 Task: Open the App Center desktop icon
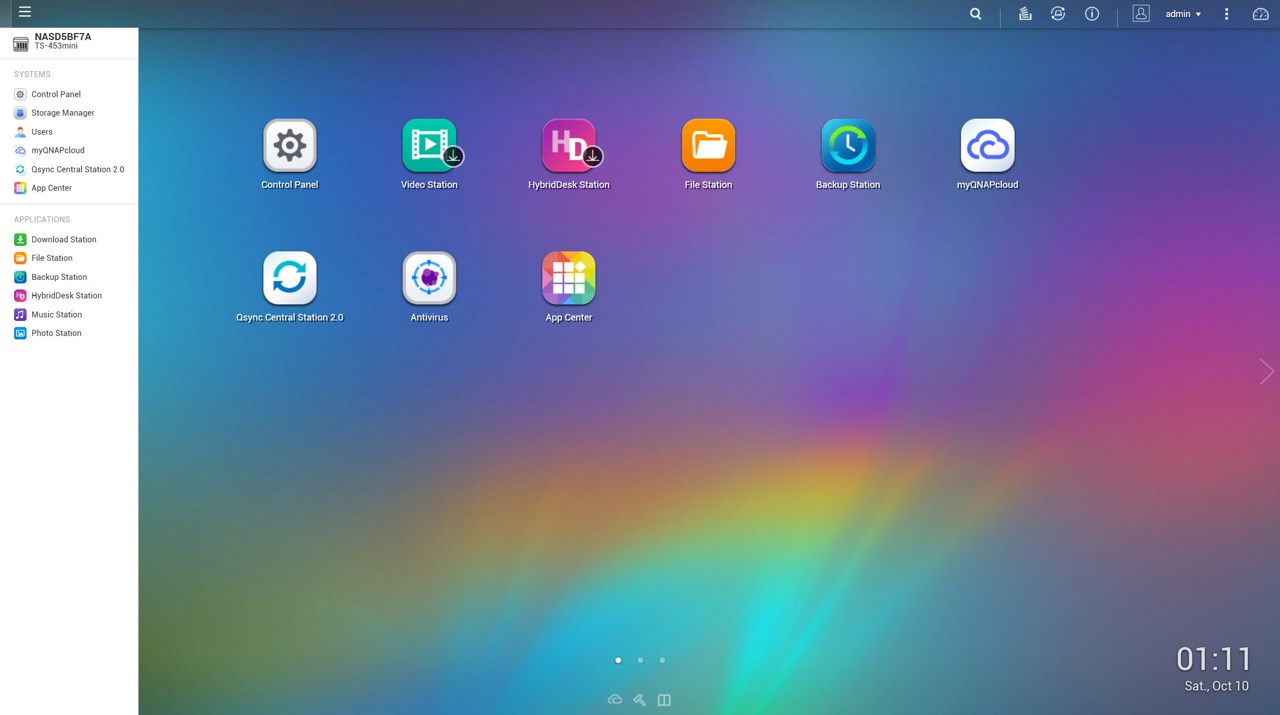pos(569,278)
